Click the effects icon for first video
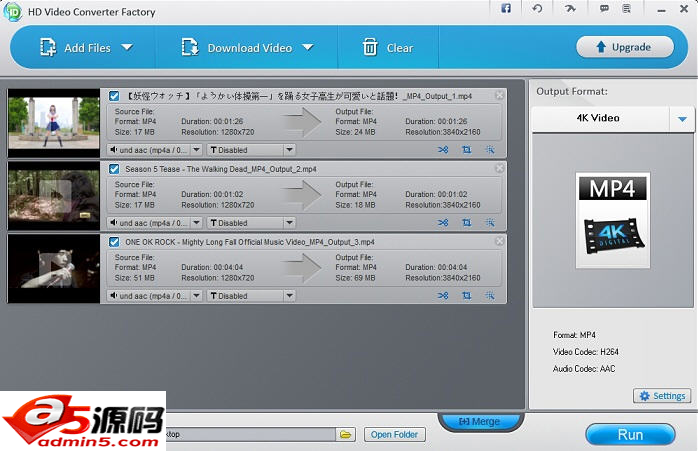Viewport: 698px width, 451px height. (490, 150)
